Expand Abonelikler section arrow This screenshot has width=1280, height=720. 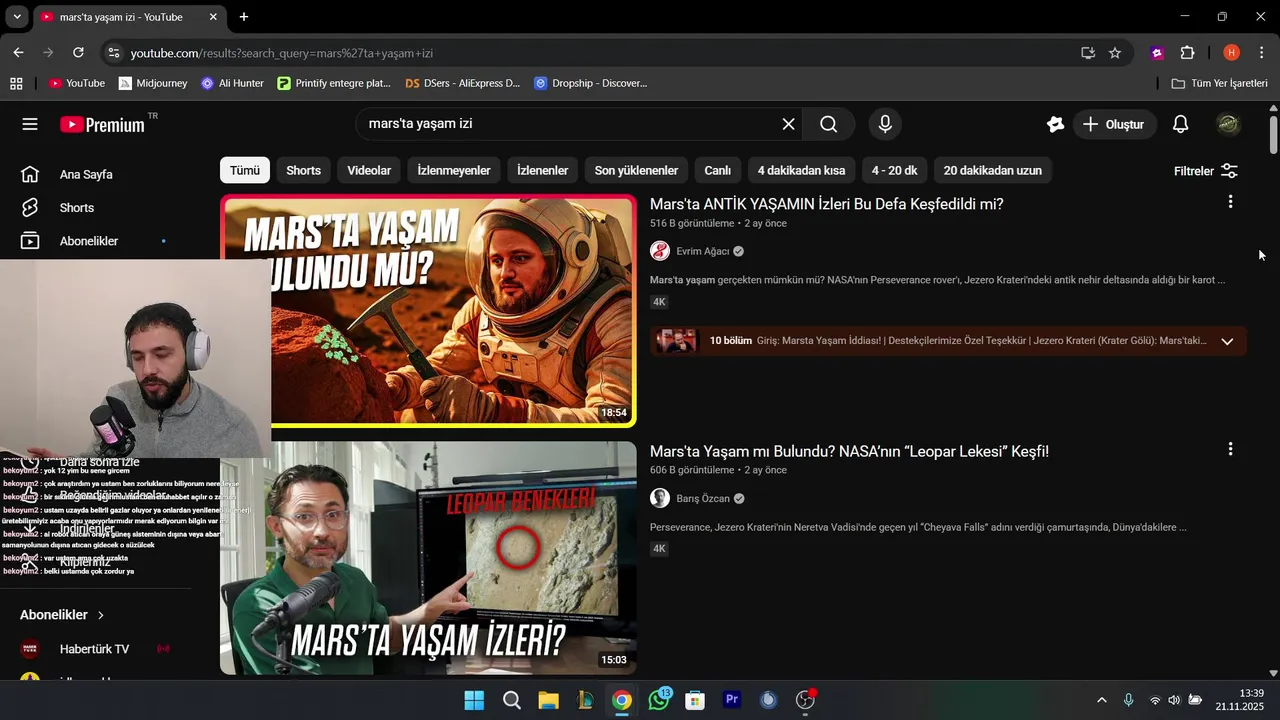pyautogui.click(x=101, y=615)
